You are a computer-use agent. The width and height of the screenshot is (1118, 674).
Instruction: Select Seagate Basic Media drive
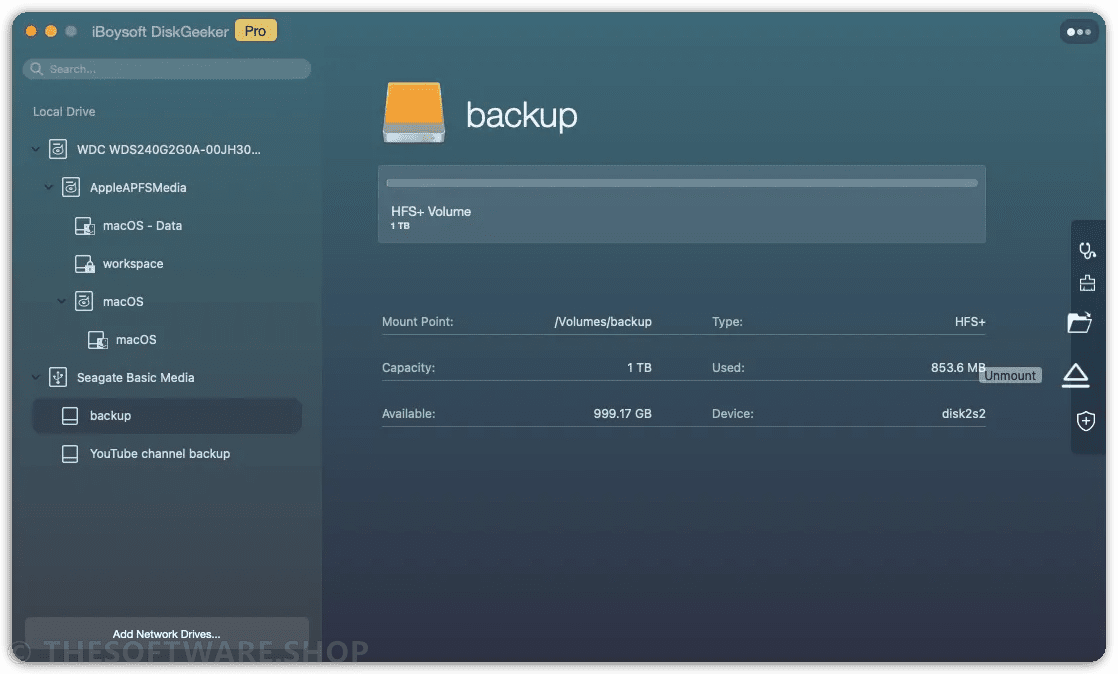pyautogui.click(x=135, y=377)
